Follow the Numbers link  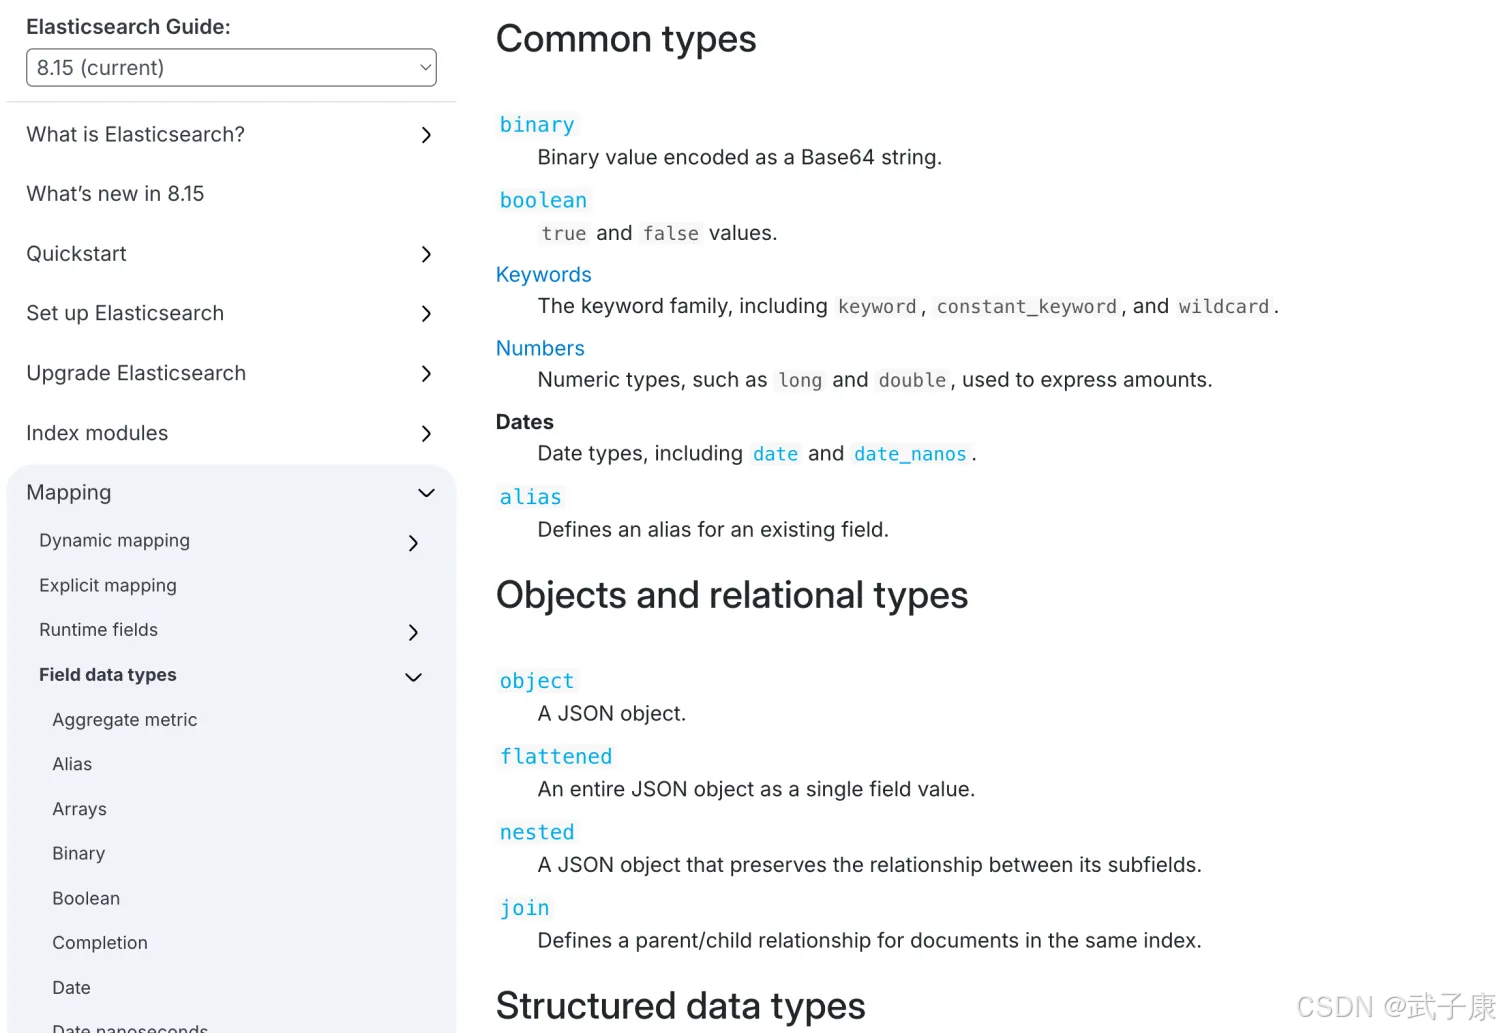point(540,348)
